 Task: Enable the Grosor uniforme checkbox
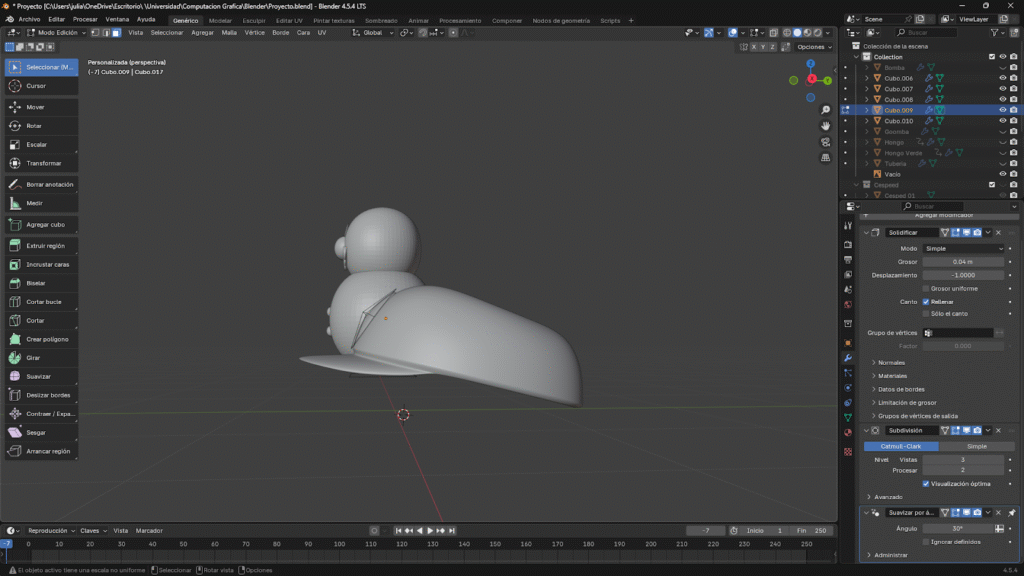click(926, 288)
